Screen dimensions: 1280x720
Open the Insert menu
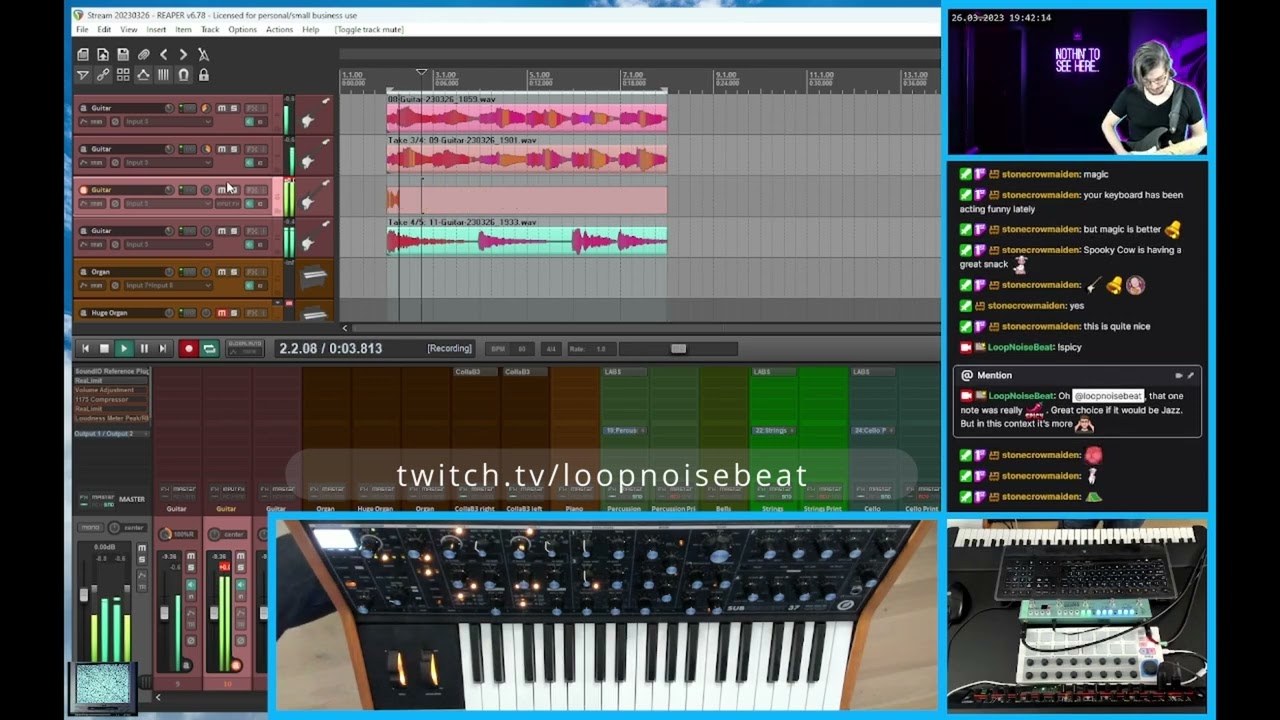coord(157,29)
